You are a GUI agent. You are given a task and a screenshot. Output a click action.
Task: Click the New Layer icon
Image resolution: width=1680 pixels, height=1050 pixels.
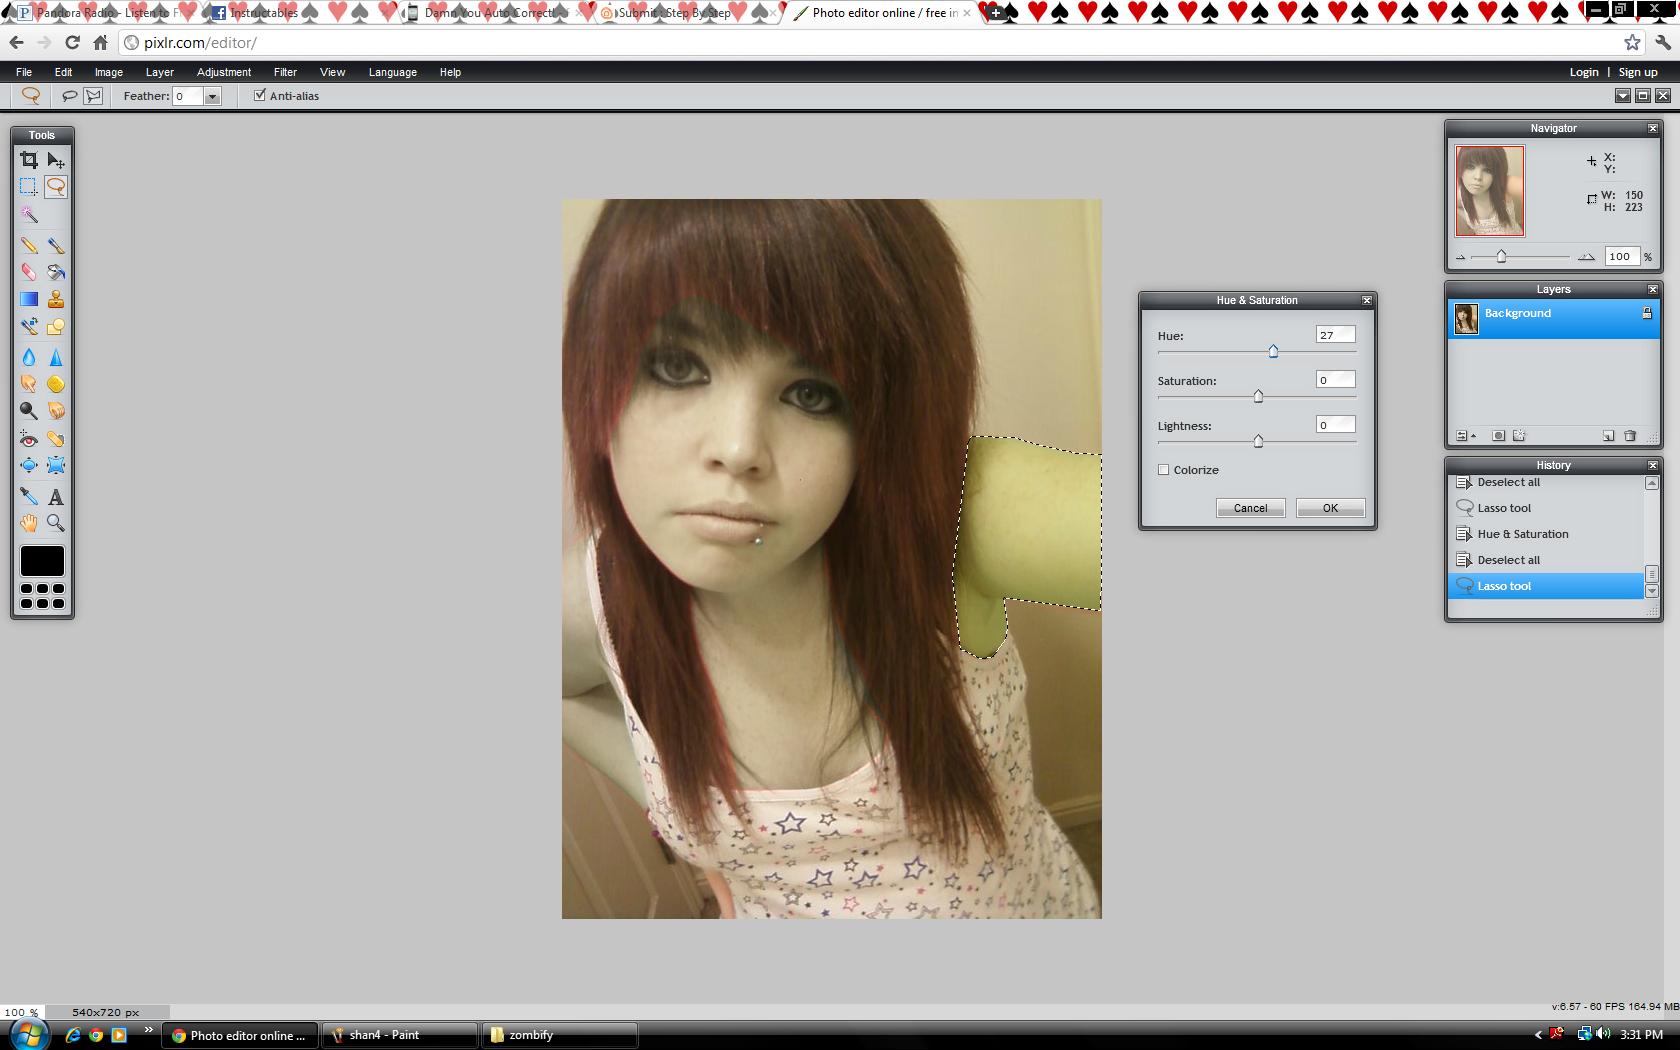(x=1609, y=436)
